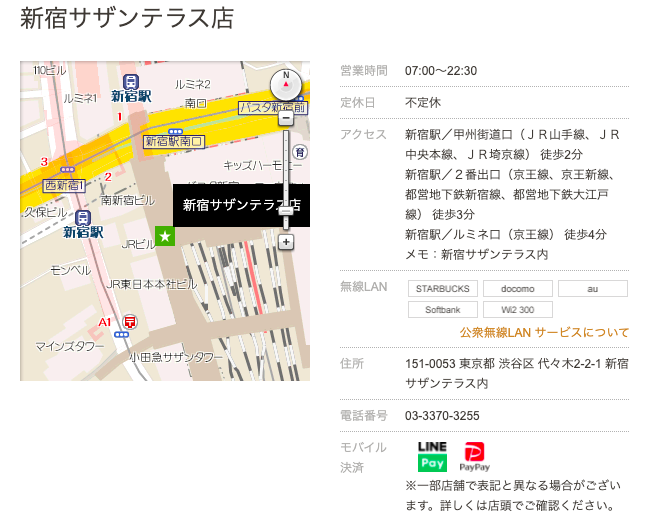Select the Wi2 300 wireless LAN tag

[x=517, y=310]
